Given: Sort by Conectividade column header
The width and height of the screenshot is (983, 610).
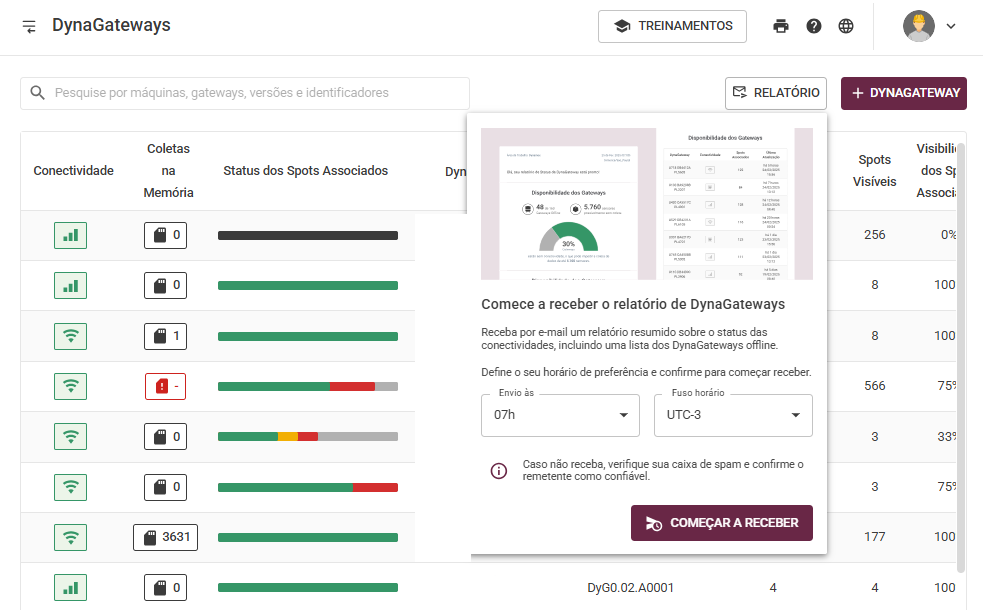Looking at the screenshot, I should pyautogui.click(x=73, y=171).
